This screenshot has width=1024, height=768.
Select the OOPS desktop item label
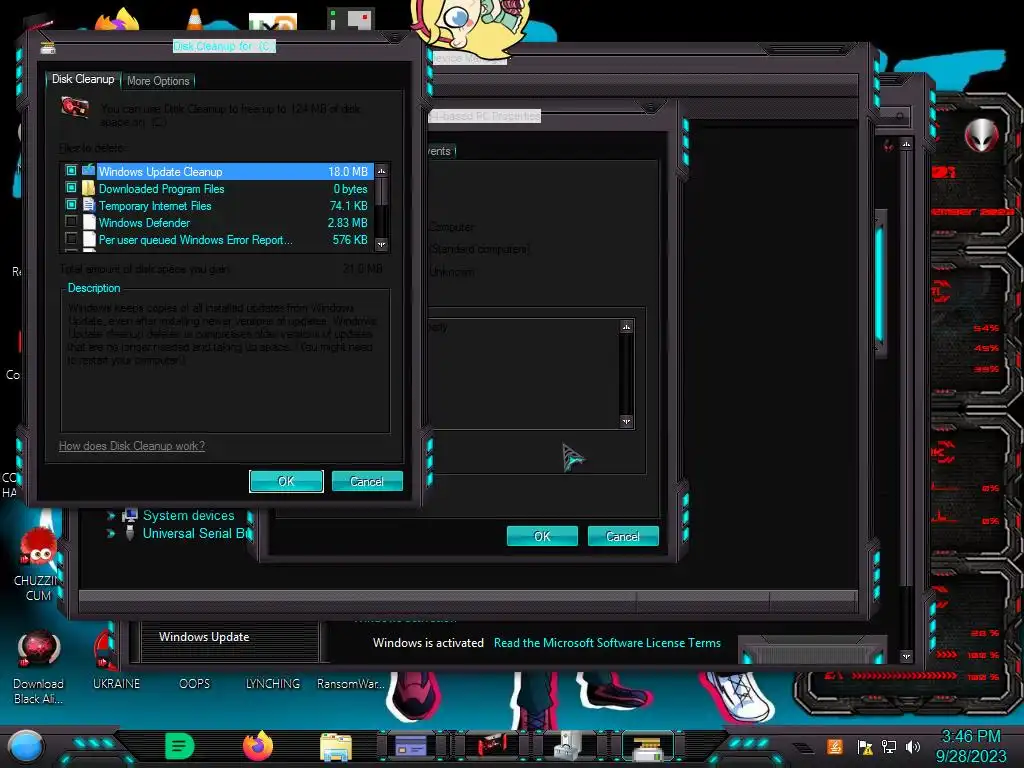pyautogui.click(x=195, y=684)
